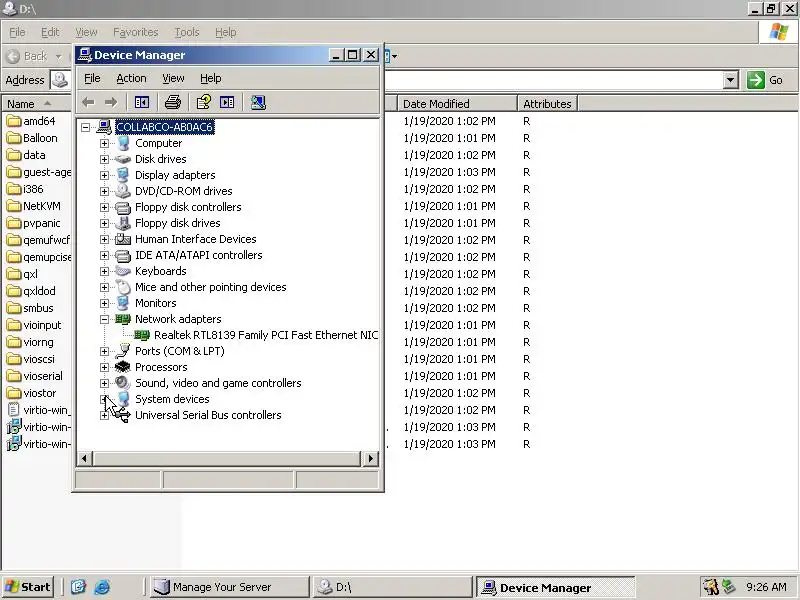Expand the Ports (COM & LPT) node
Viewport: 800px width, 600px height.
(104, 352)
